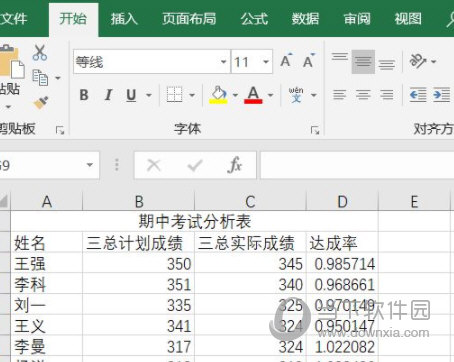Toggle bold formatting
454x362 pixels.
pos(84,95)
